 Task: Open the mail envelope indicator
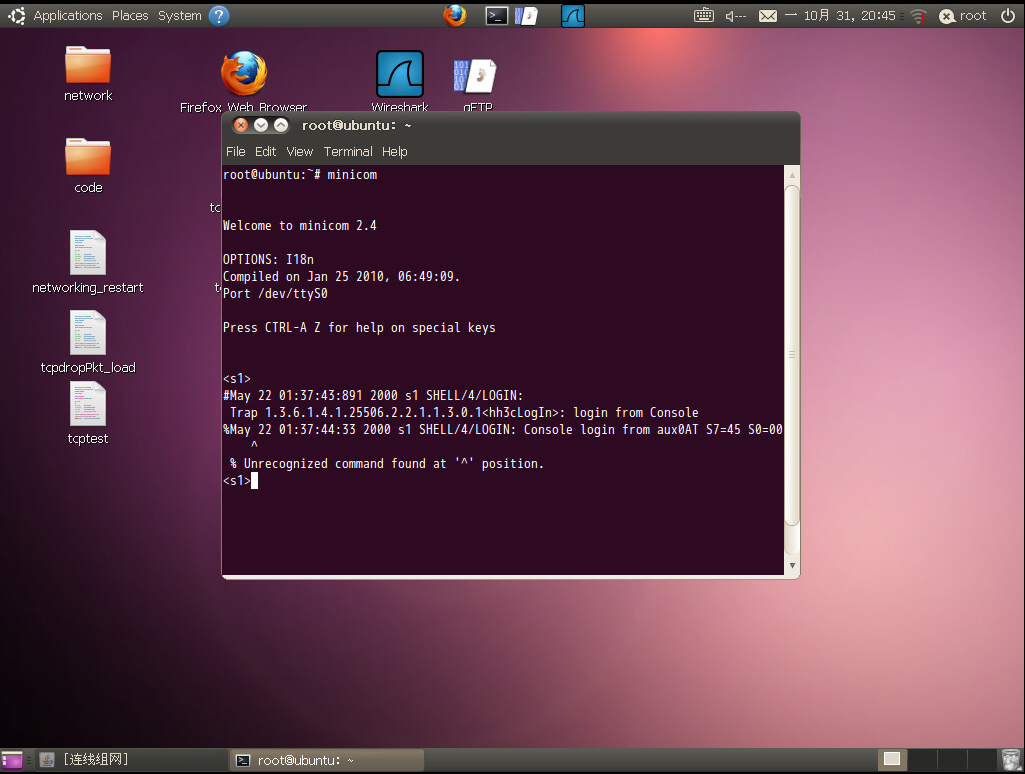click(x=767, y=15)
